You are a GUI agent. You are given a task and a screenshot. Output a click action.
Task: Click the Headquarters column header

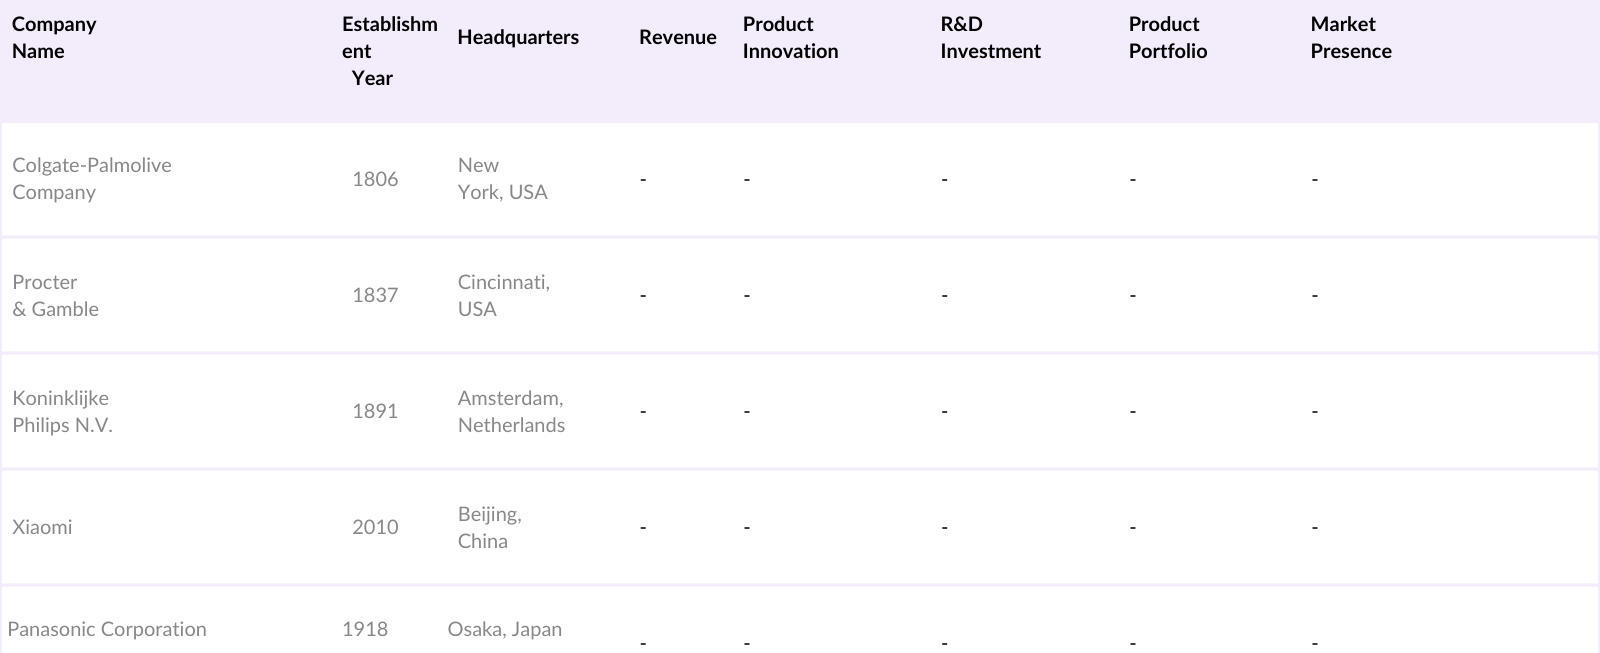(518, 38)
